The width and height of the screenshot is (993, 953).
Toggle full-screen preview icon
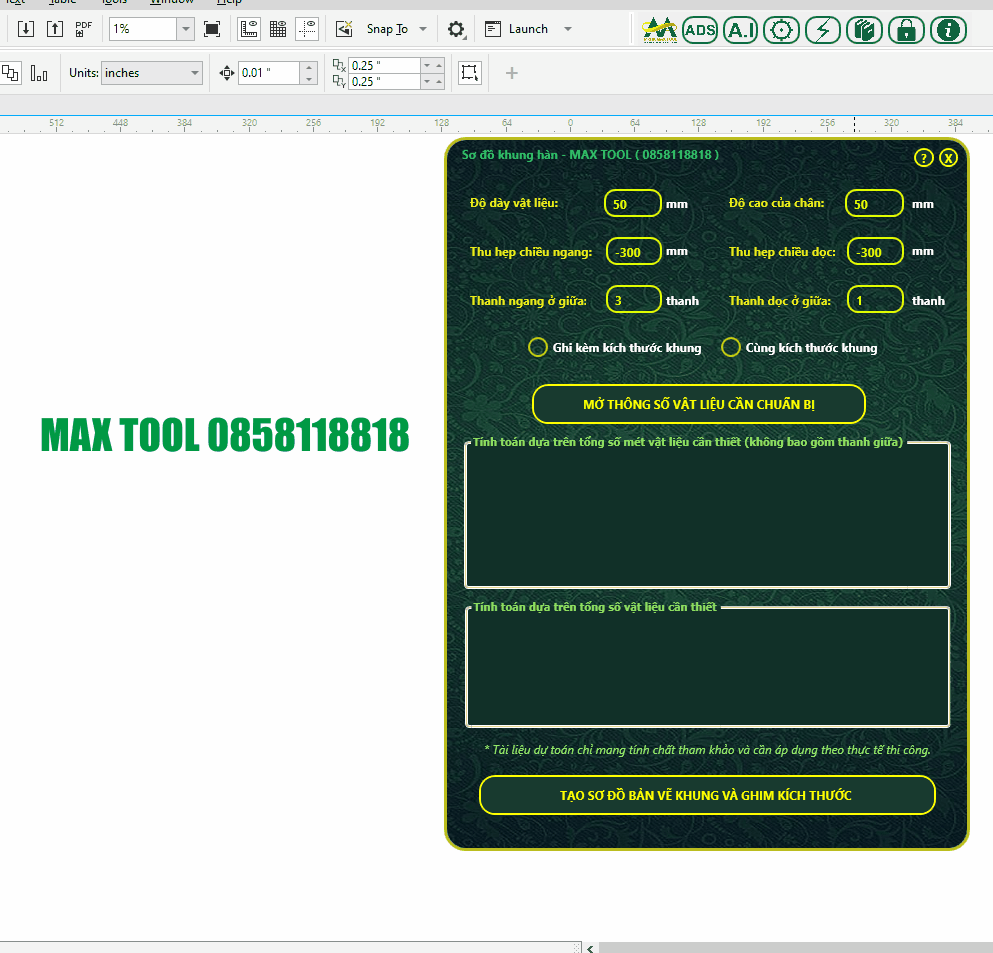click(x=212, y=29)
